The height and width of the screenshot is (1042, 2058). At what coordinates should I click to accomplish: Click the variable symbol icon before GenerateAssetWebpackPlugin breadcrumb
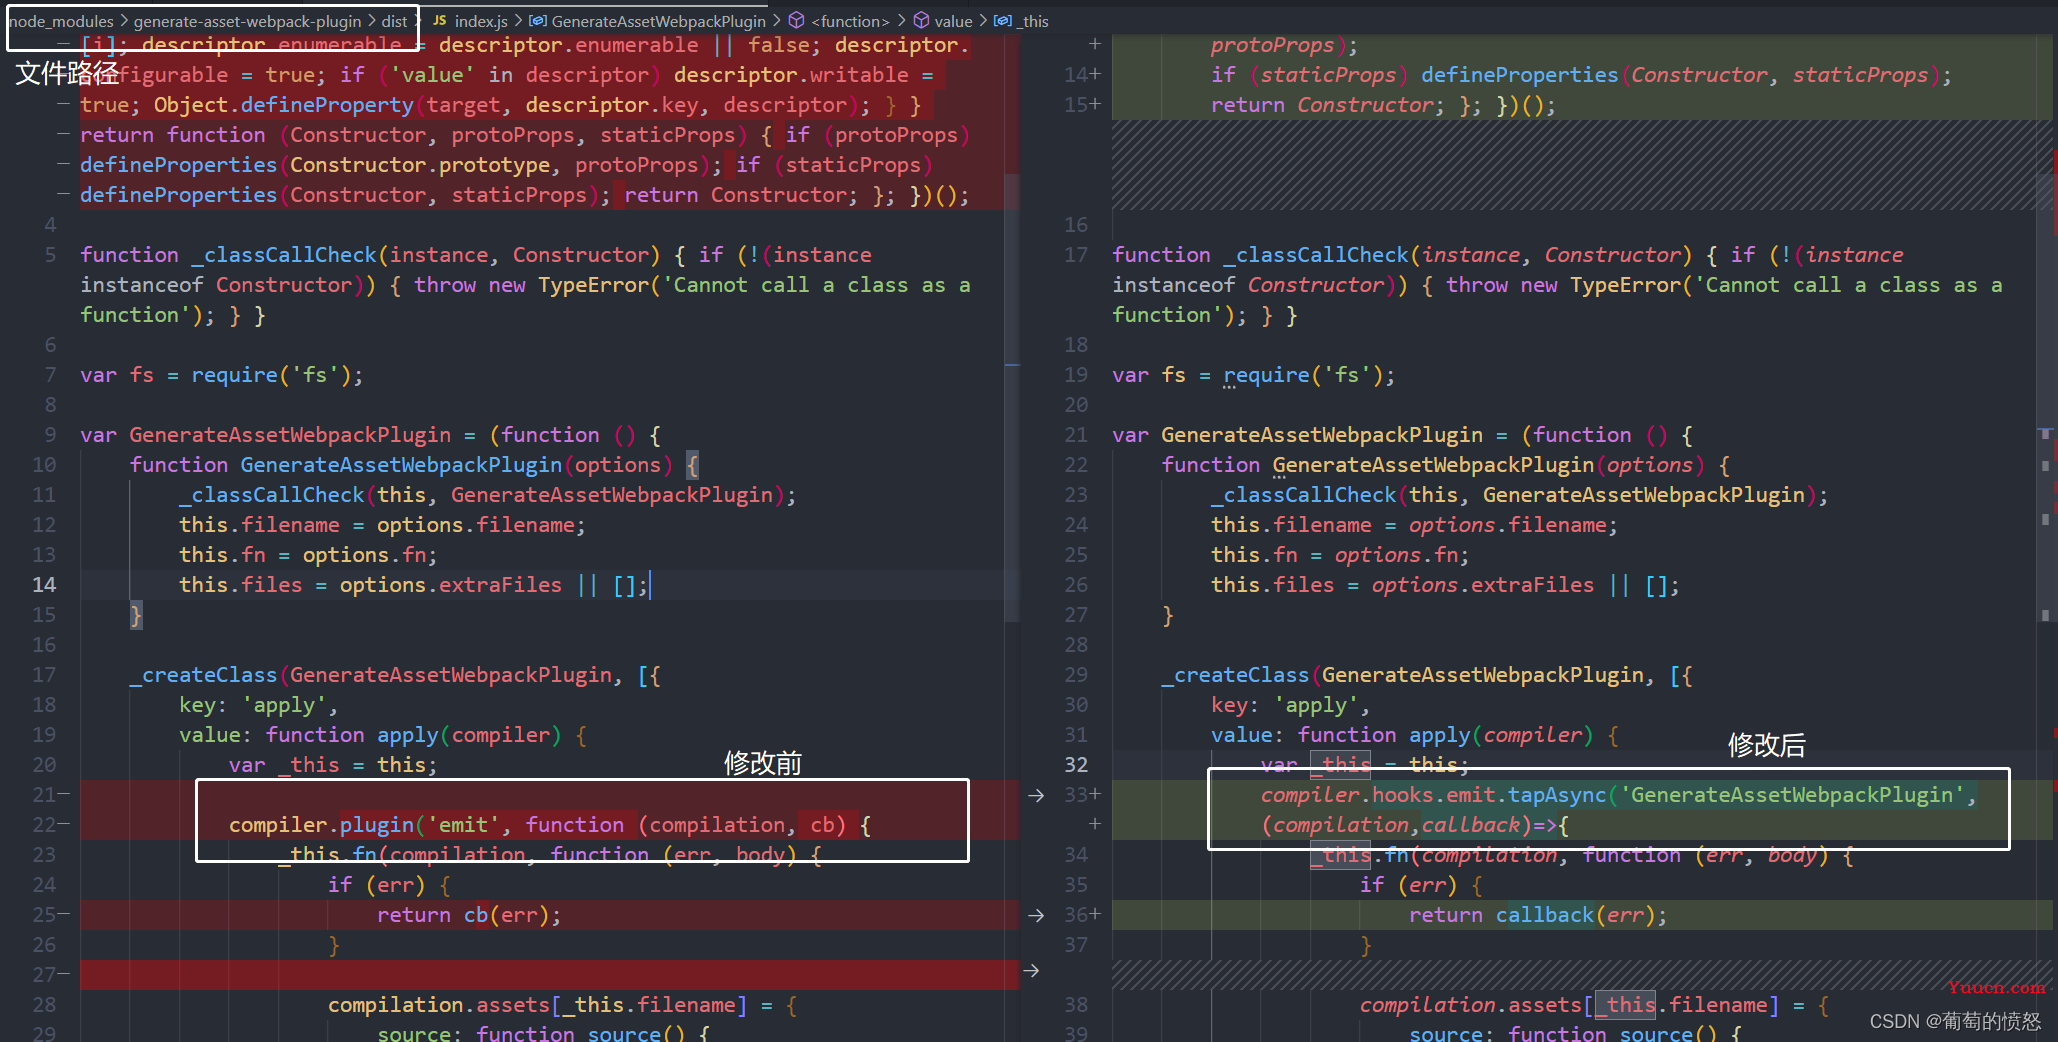tap(537, 21)
